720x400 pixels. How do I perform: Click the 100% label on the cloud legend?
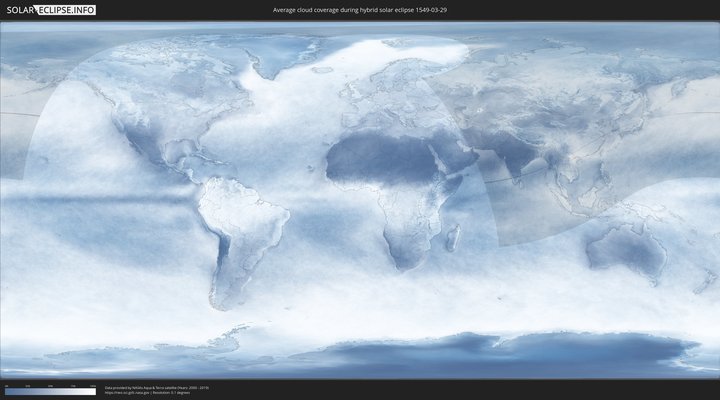coord(93,385)
